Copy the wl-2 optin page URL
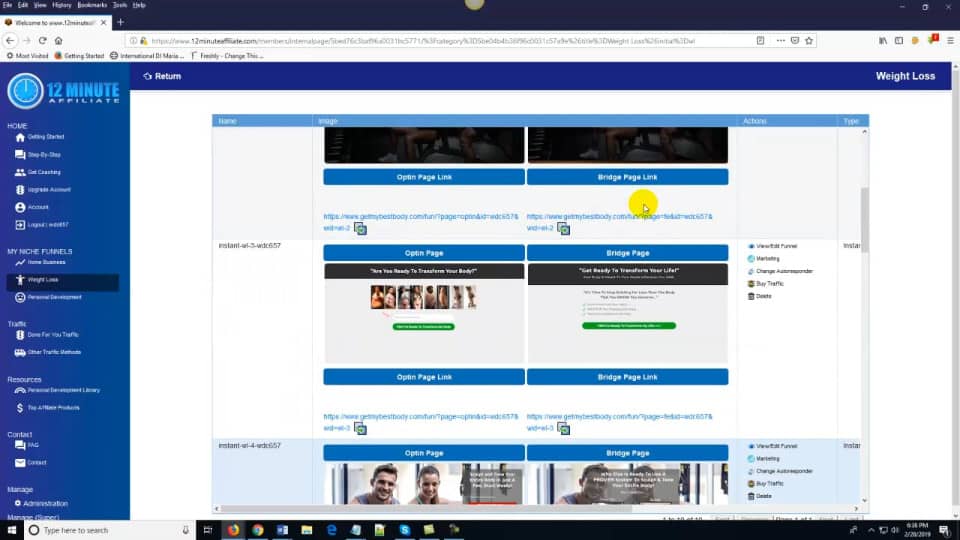This screenshot has height=540, width=960. (361, 229)
